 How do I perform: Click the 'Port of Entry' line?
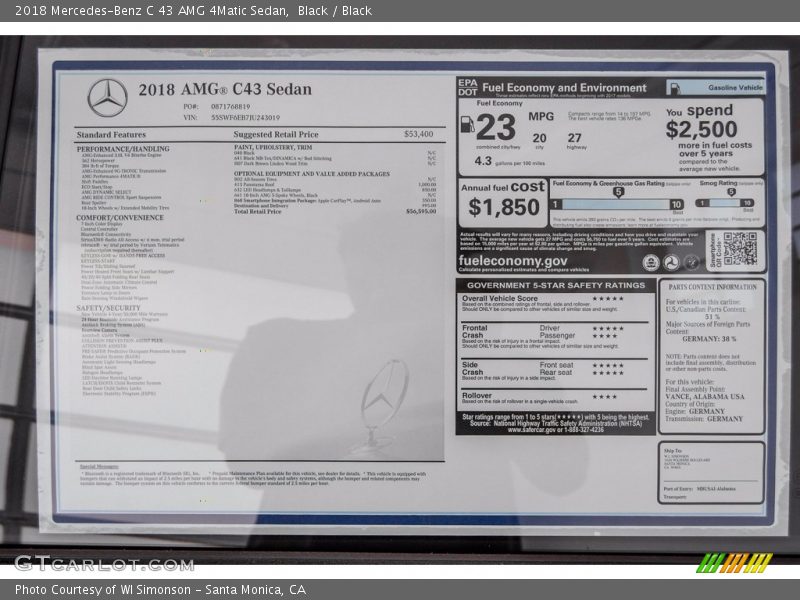699,489
